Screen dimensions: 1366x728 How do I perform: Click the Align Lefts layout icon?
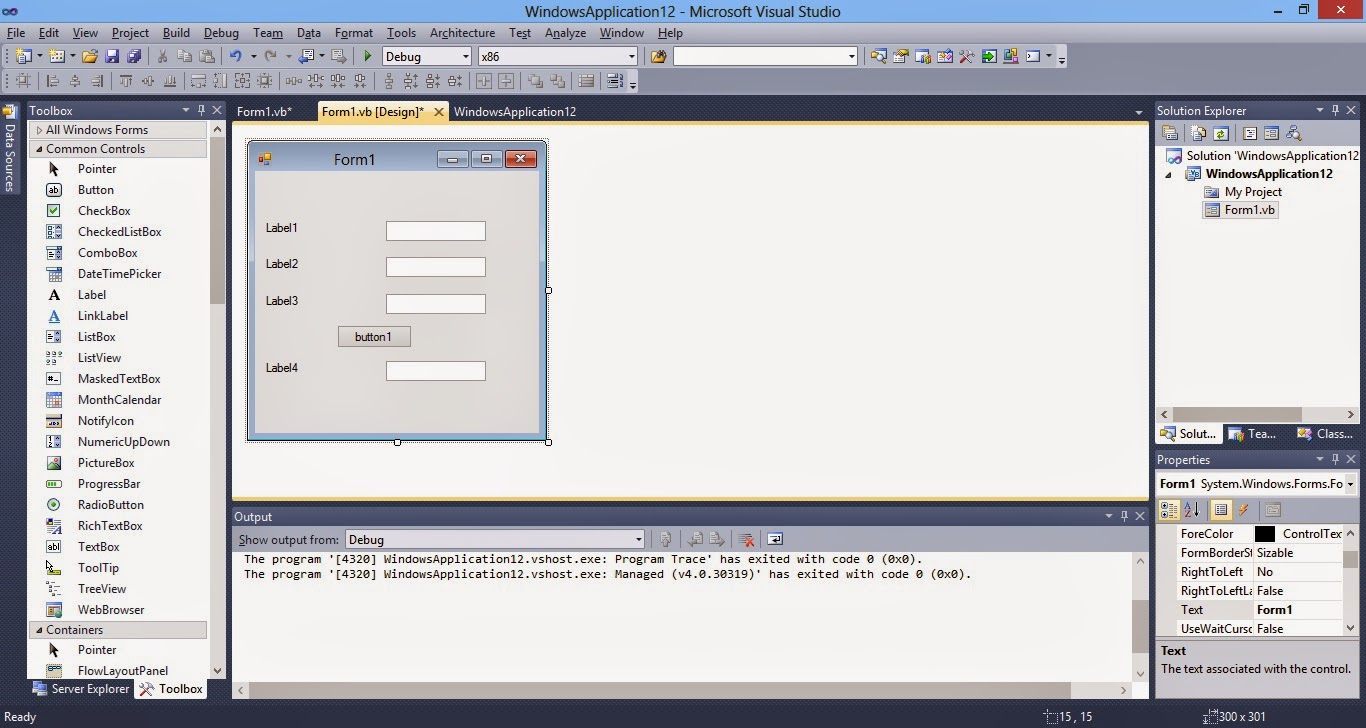[53, 81]
